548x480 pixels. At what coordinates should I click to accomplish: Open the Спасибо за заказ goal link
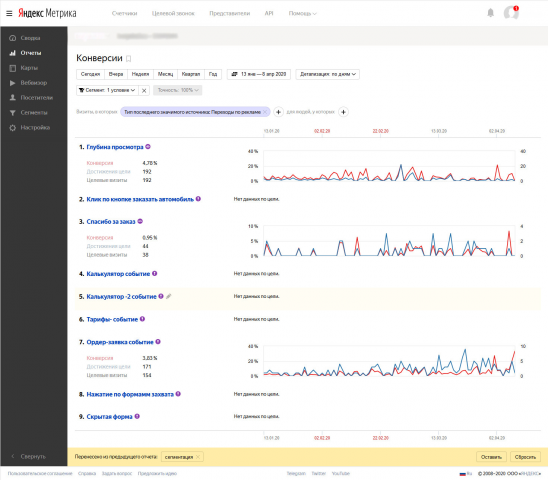[x=111, y=222]
